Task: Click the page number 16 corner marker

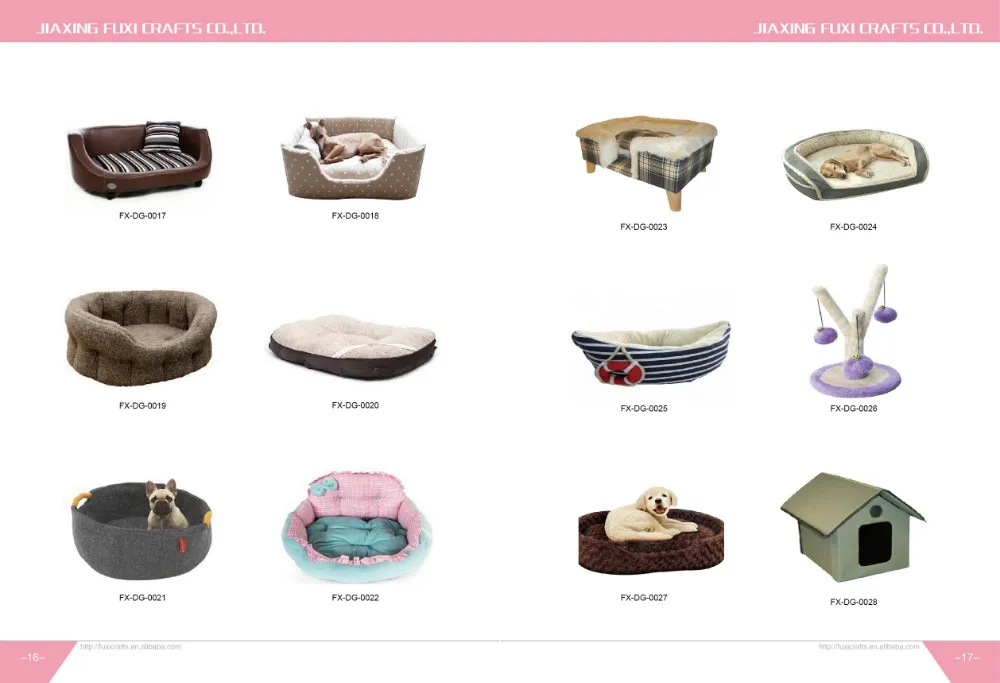Action: [x=33, y=657]
